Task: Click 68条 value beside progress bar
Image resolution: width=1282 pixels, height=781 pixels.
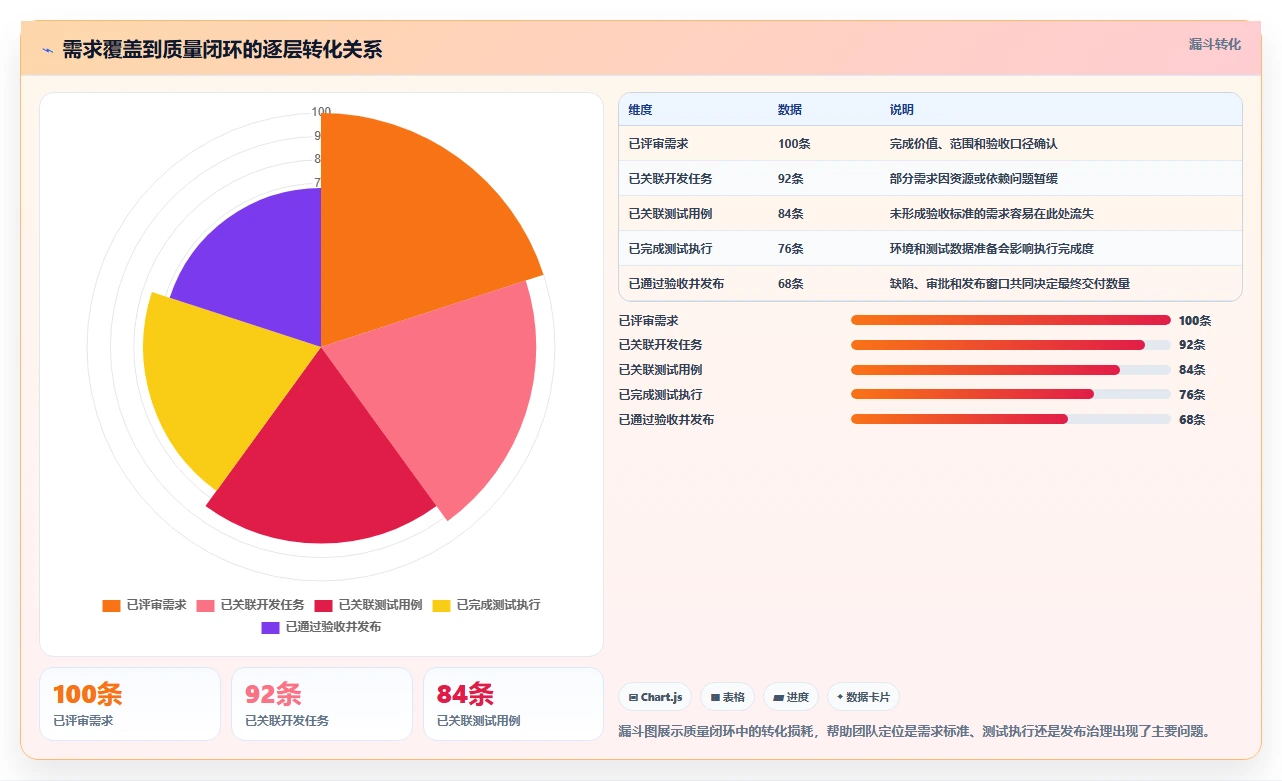Action: pos(1192,420)
